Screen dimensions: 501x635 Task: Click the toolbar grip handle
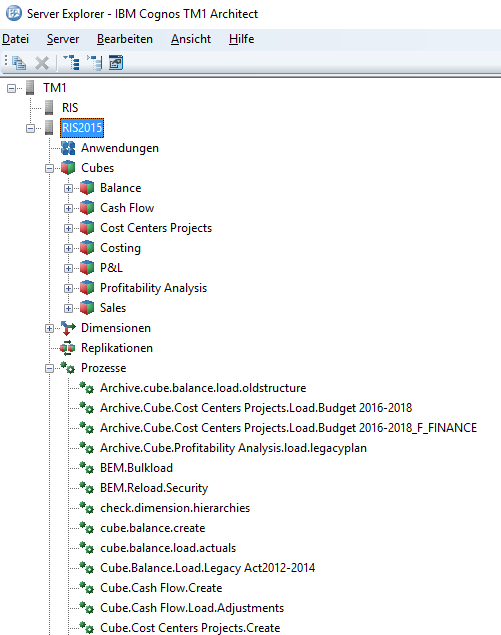[x=6, y=61]
